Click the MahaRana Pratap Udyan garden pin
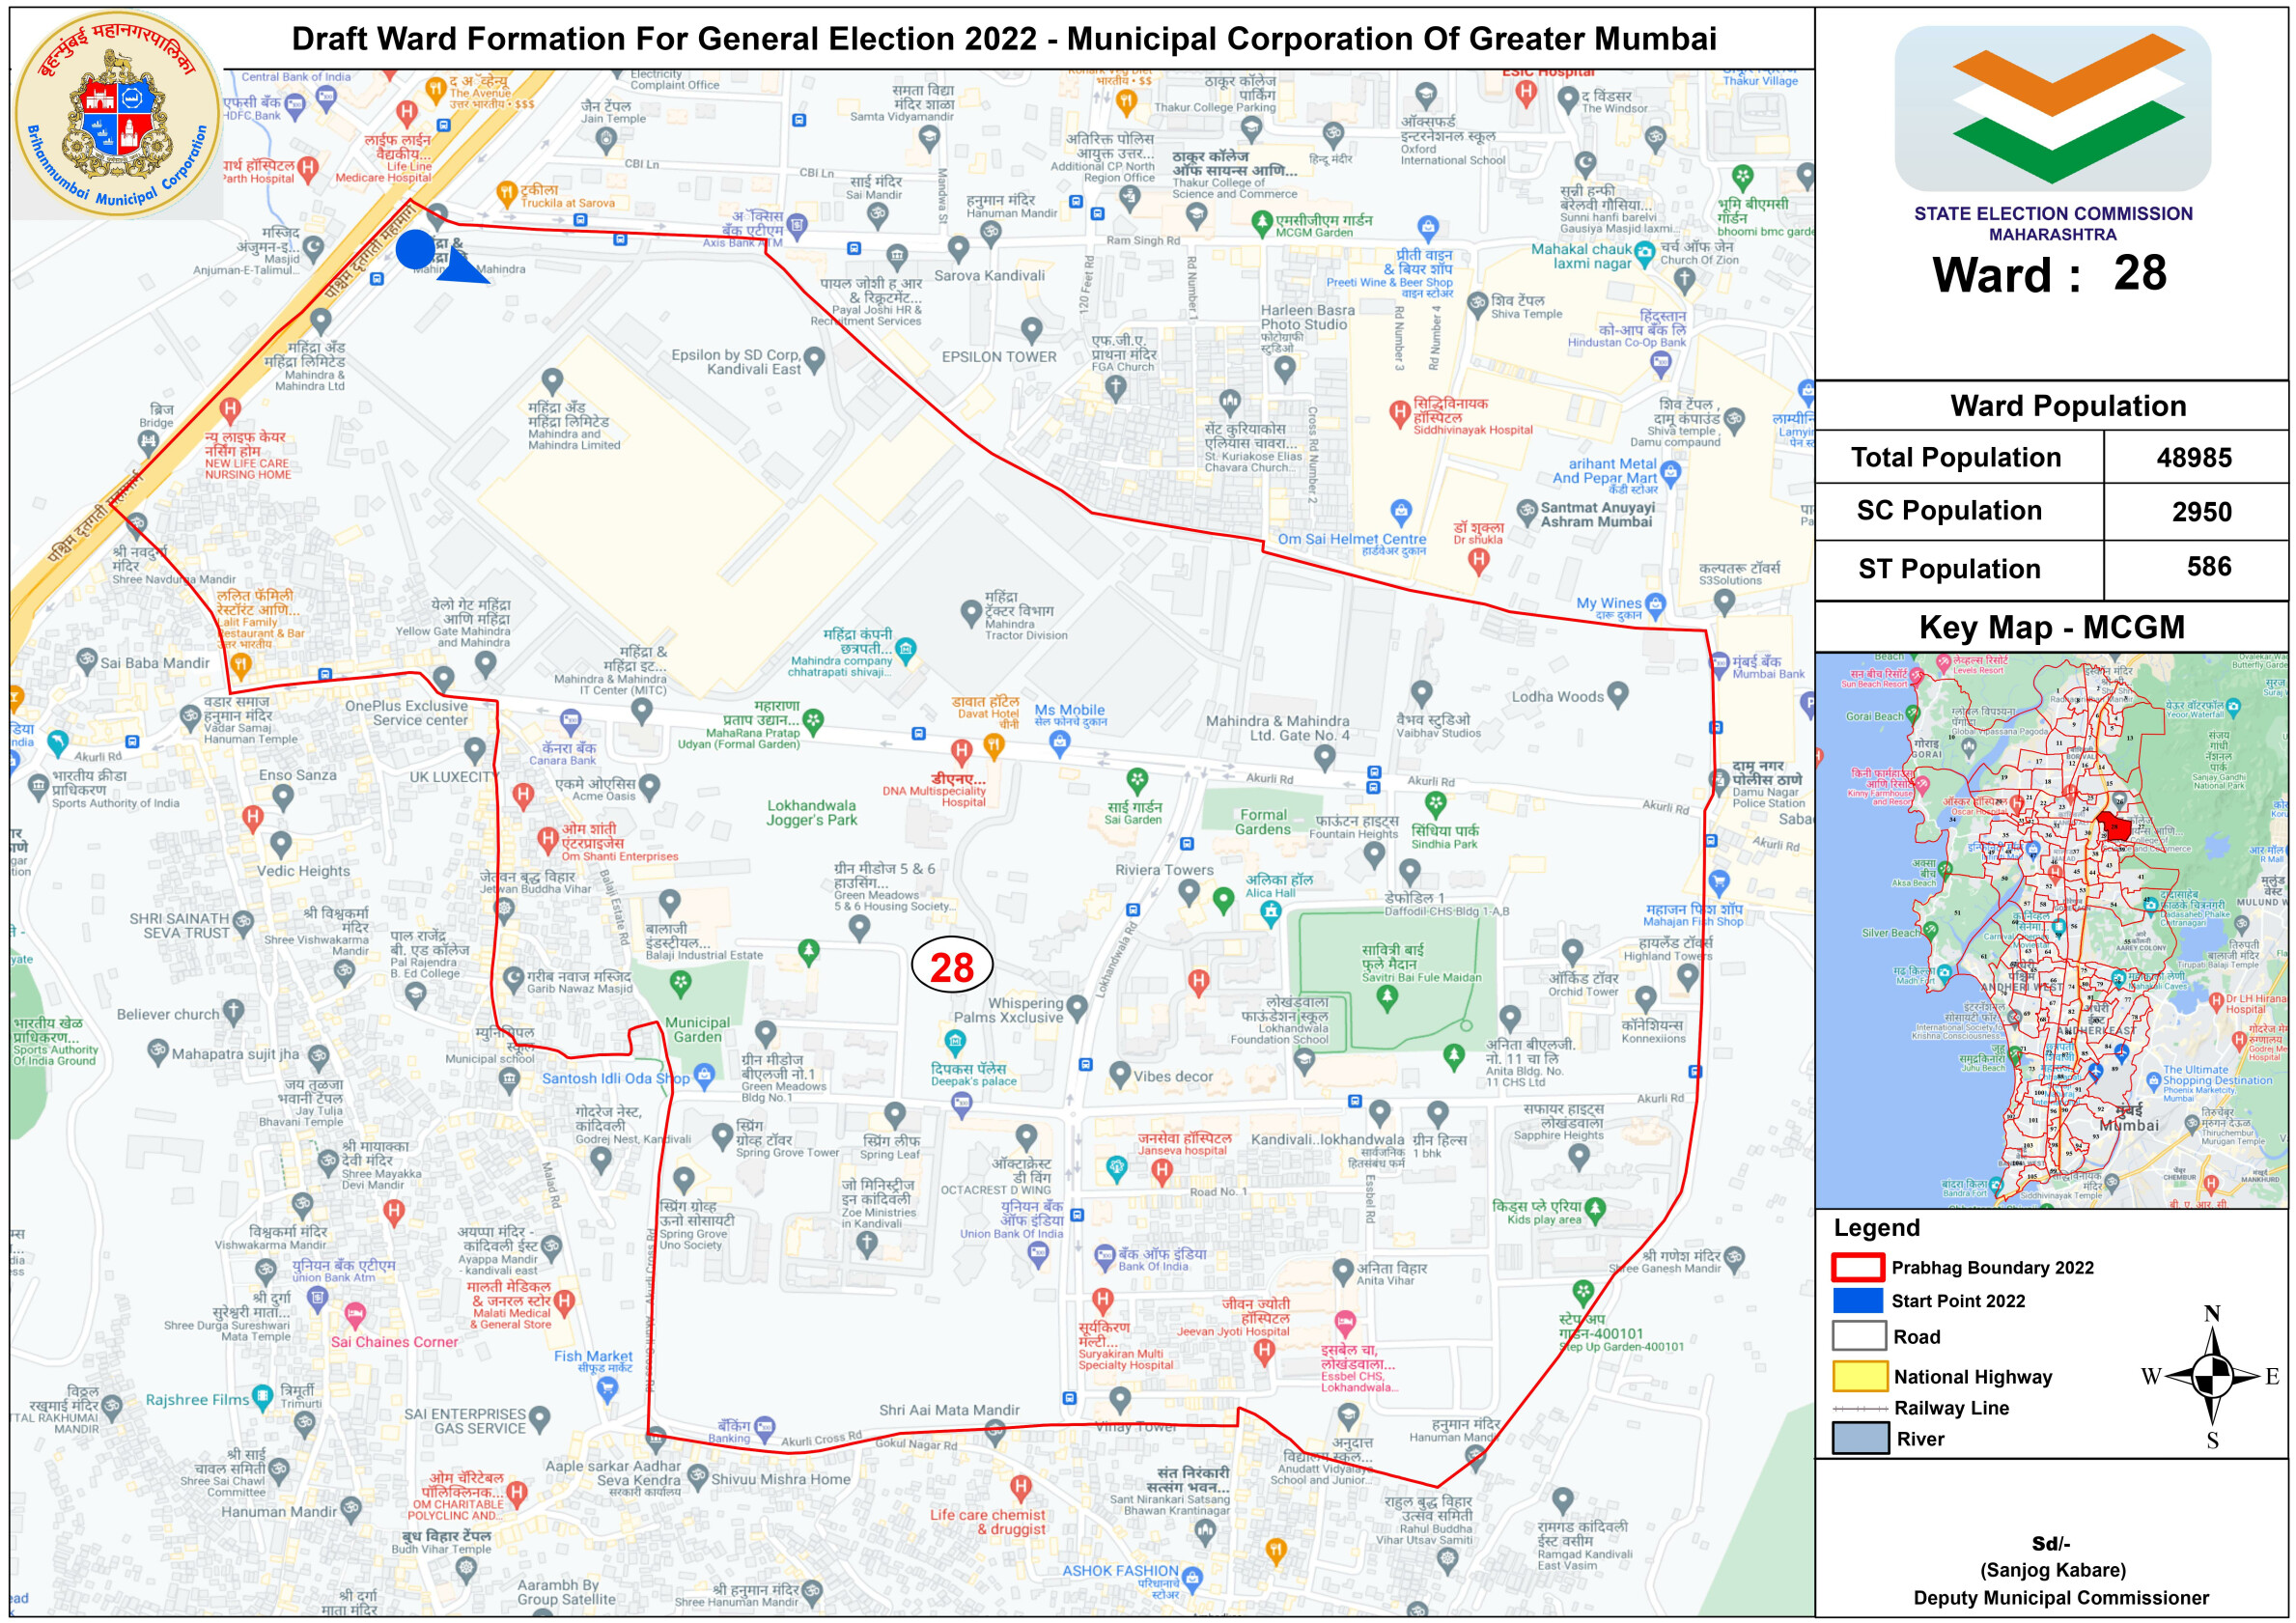Screen dimensions: 2296x1623 [814, 720]
